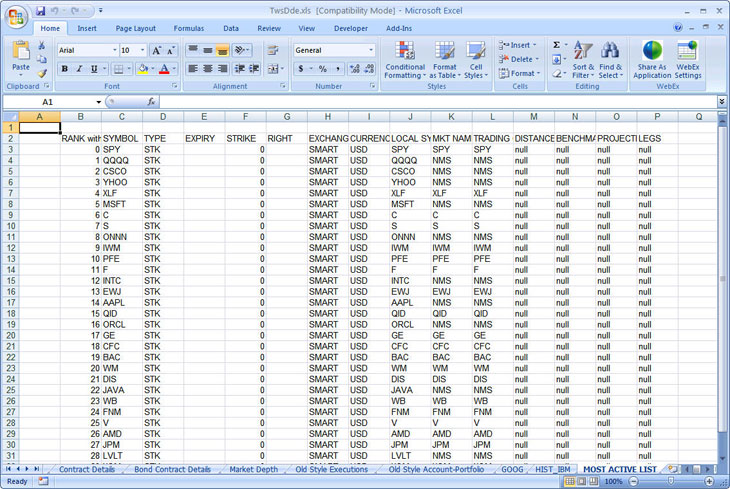Select row header 15

(x=10, y=281)
